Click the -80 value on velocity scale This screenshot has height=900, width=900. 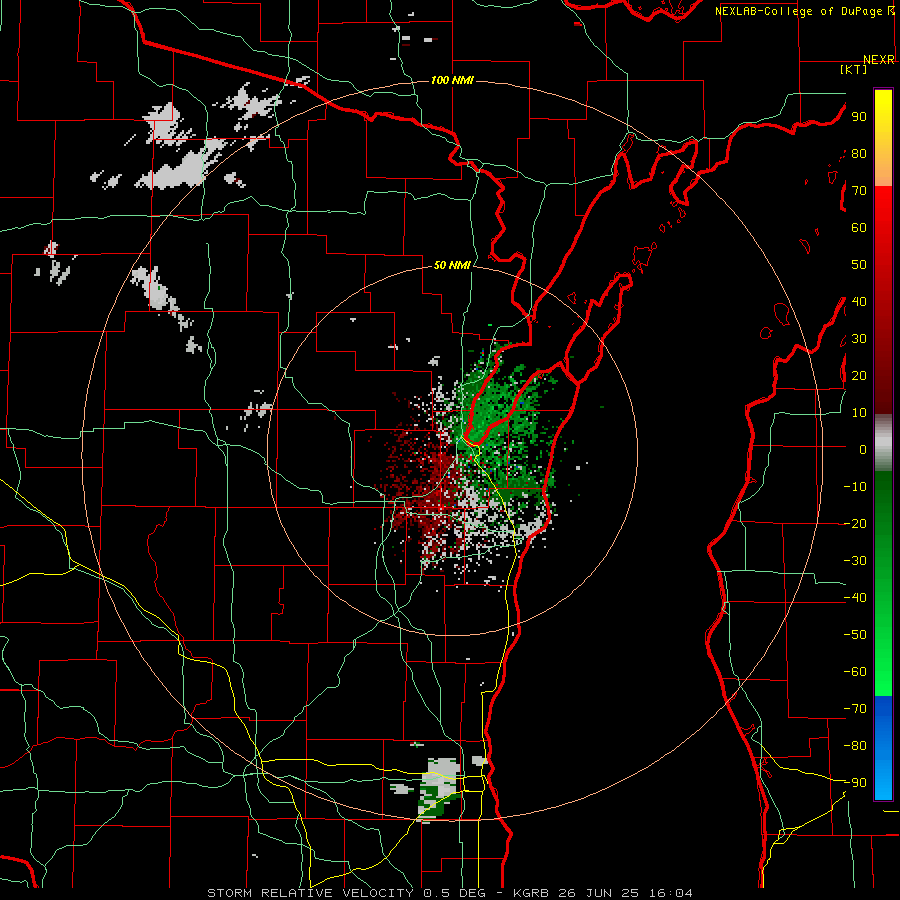[855, 746]
